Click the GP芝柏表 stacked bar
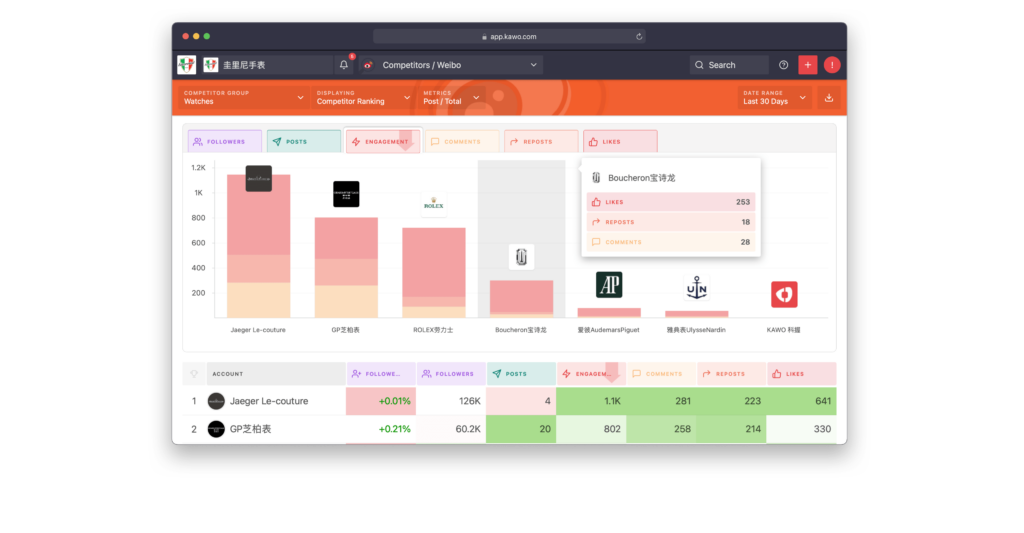Image resolution: width=1024 pixels, height=533 pixels. [346, 268]
